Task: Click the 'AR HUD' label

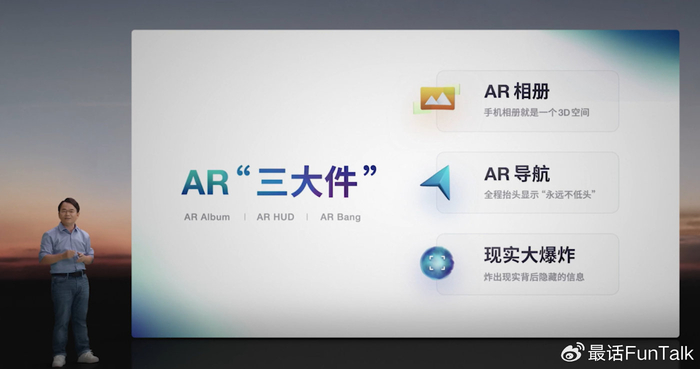Action: [x=275, y=217]
